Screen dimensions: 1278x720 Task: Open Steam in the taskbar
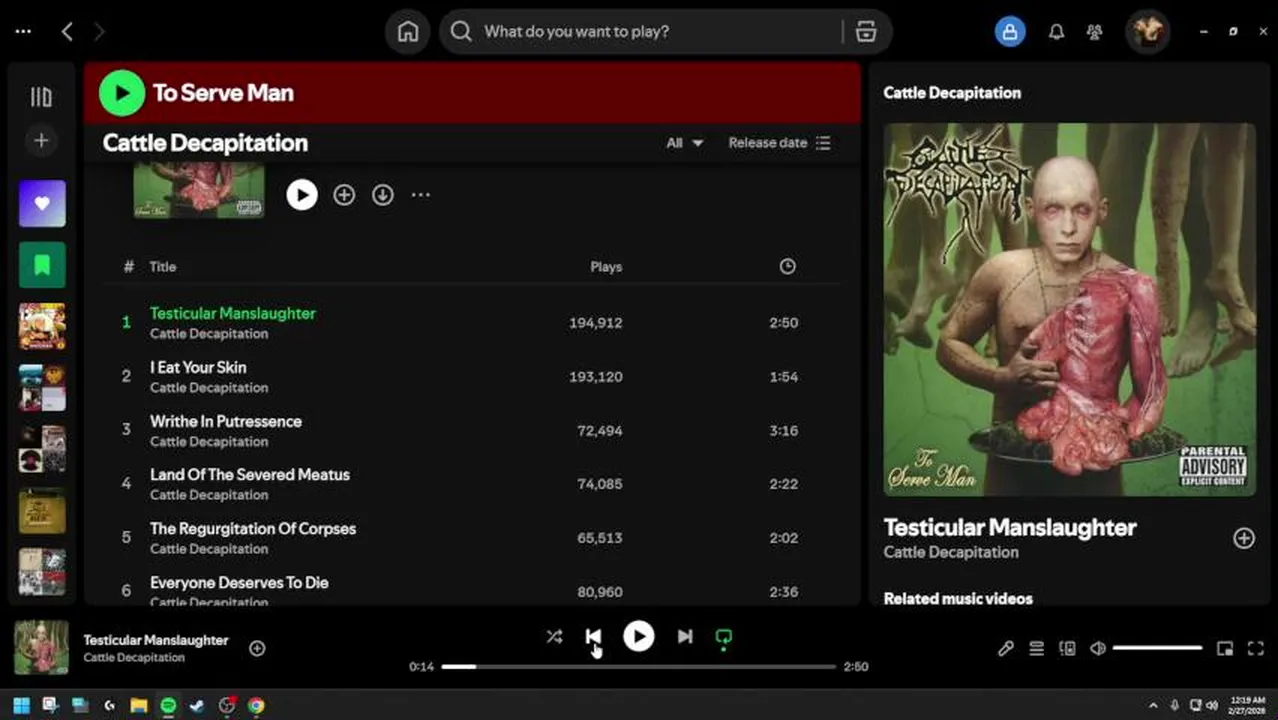pos(198,706)
